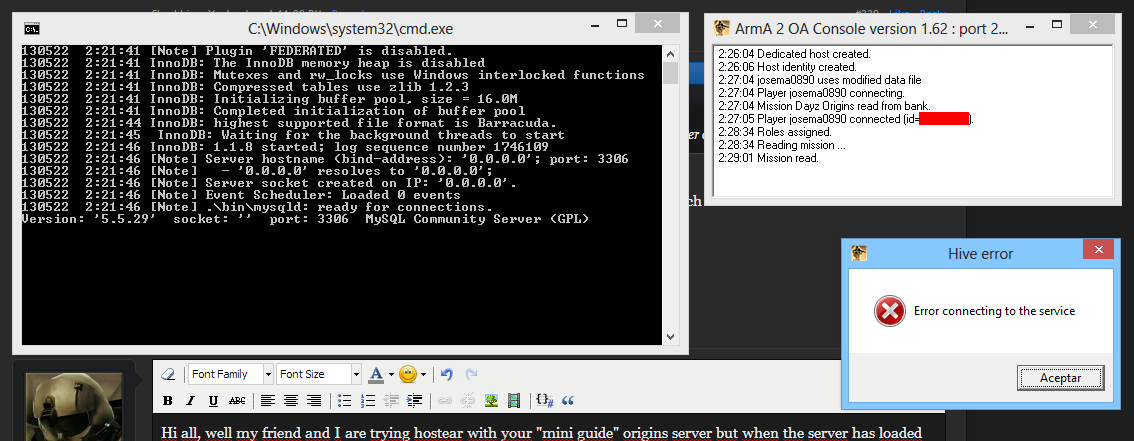Minimize the cmd.exe window

point(597,25)
